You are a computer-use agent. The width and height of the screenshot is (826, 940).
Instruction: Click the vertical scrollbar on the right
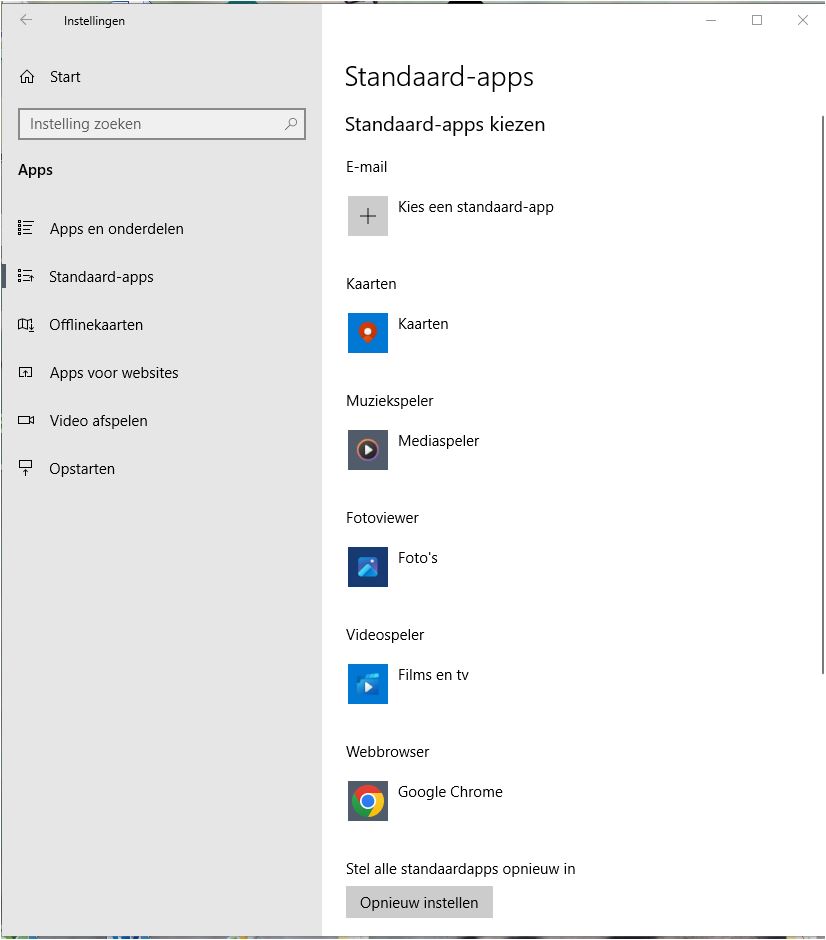pos(820,400)
